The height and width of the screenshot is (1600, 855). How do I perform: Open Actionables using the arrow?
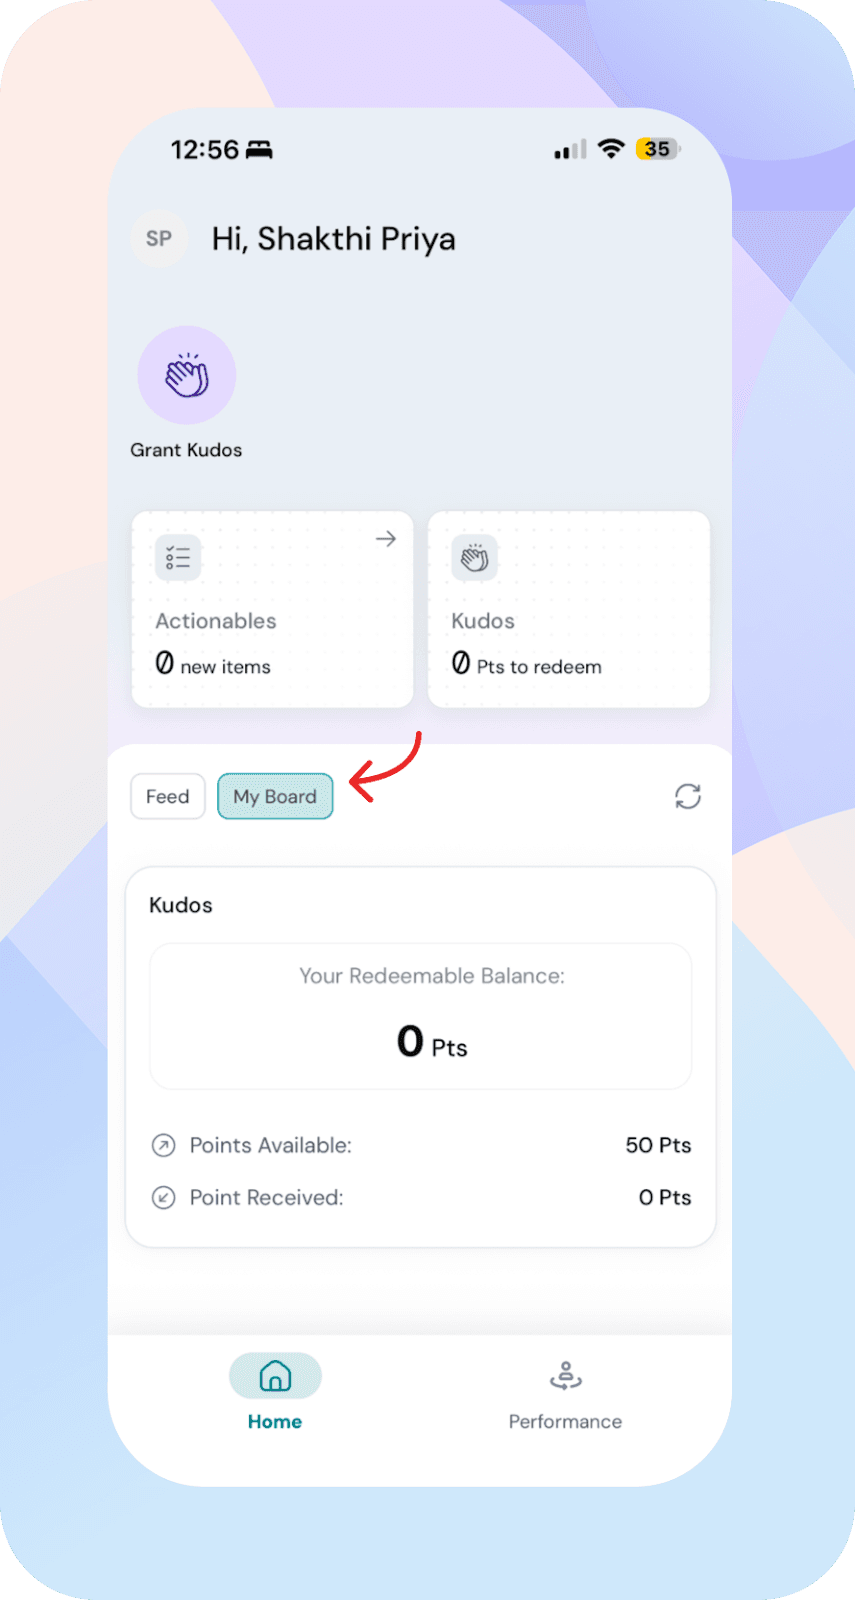(386, 539)
